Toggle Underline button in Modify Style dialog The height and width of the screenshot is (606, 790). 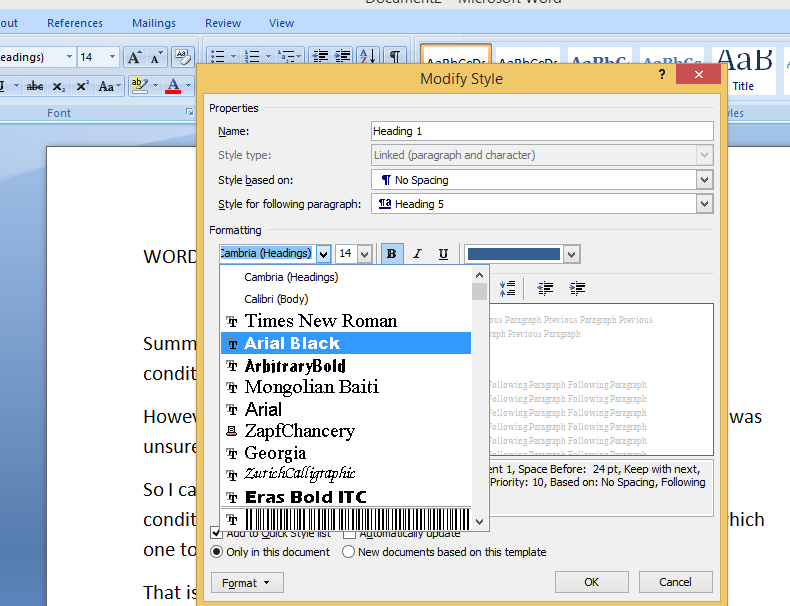pos(443,254)
